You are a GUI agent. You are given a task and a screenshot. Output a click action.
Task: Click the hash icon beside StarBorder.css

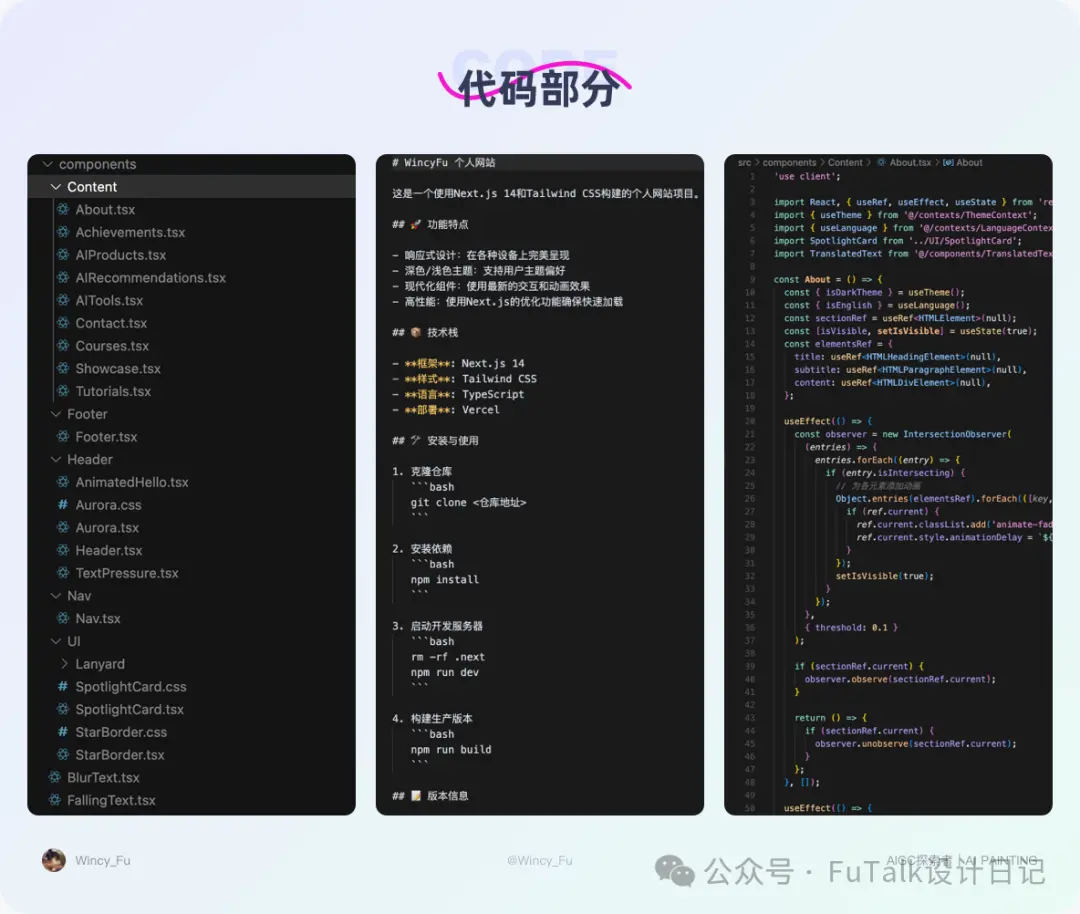(x=63, y=731)
